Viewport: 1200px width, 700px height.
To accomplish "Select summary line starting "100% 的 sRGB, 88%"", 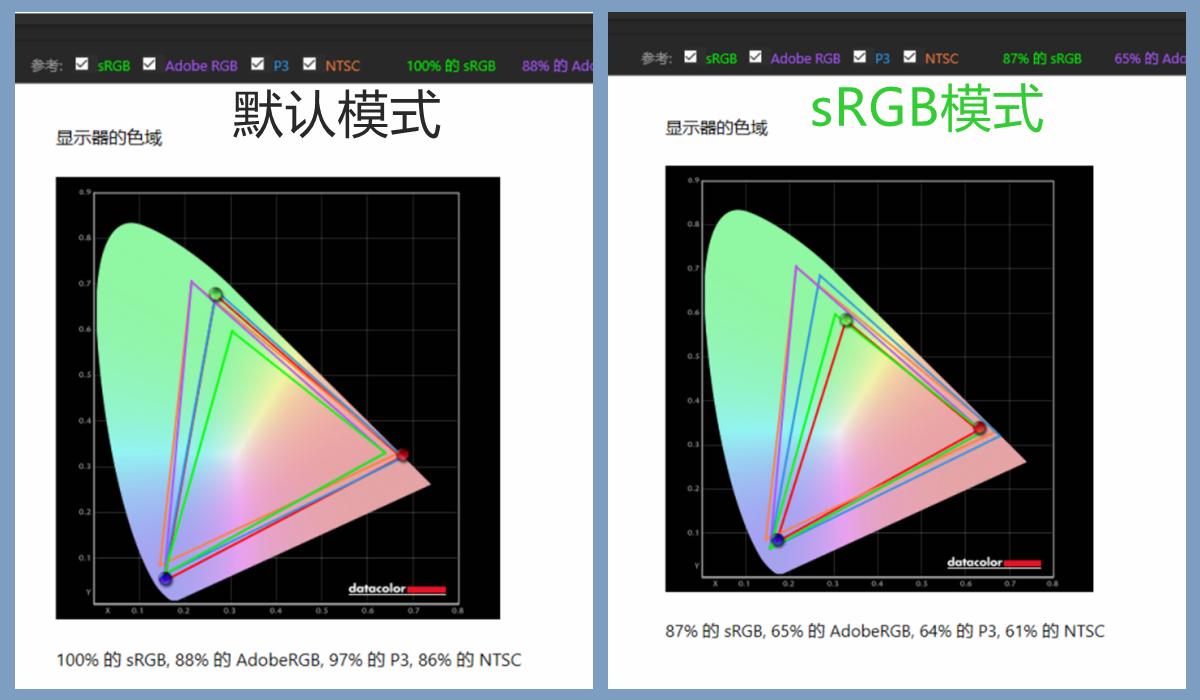I will [289, 660].
